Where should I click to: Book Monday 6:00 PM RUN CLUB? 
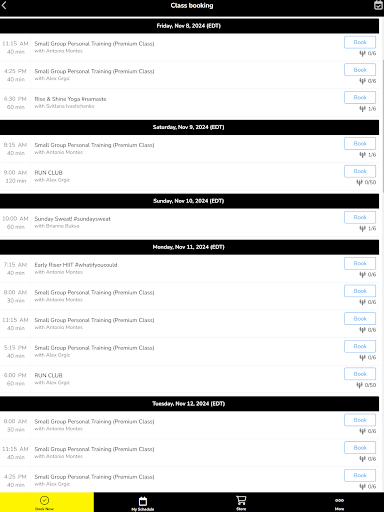[x=360, y=374]
